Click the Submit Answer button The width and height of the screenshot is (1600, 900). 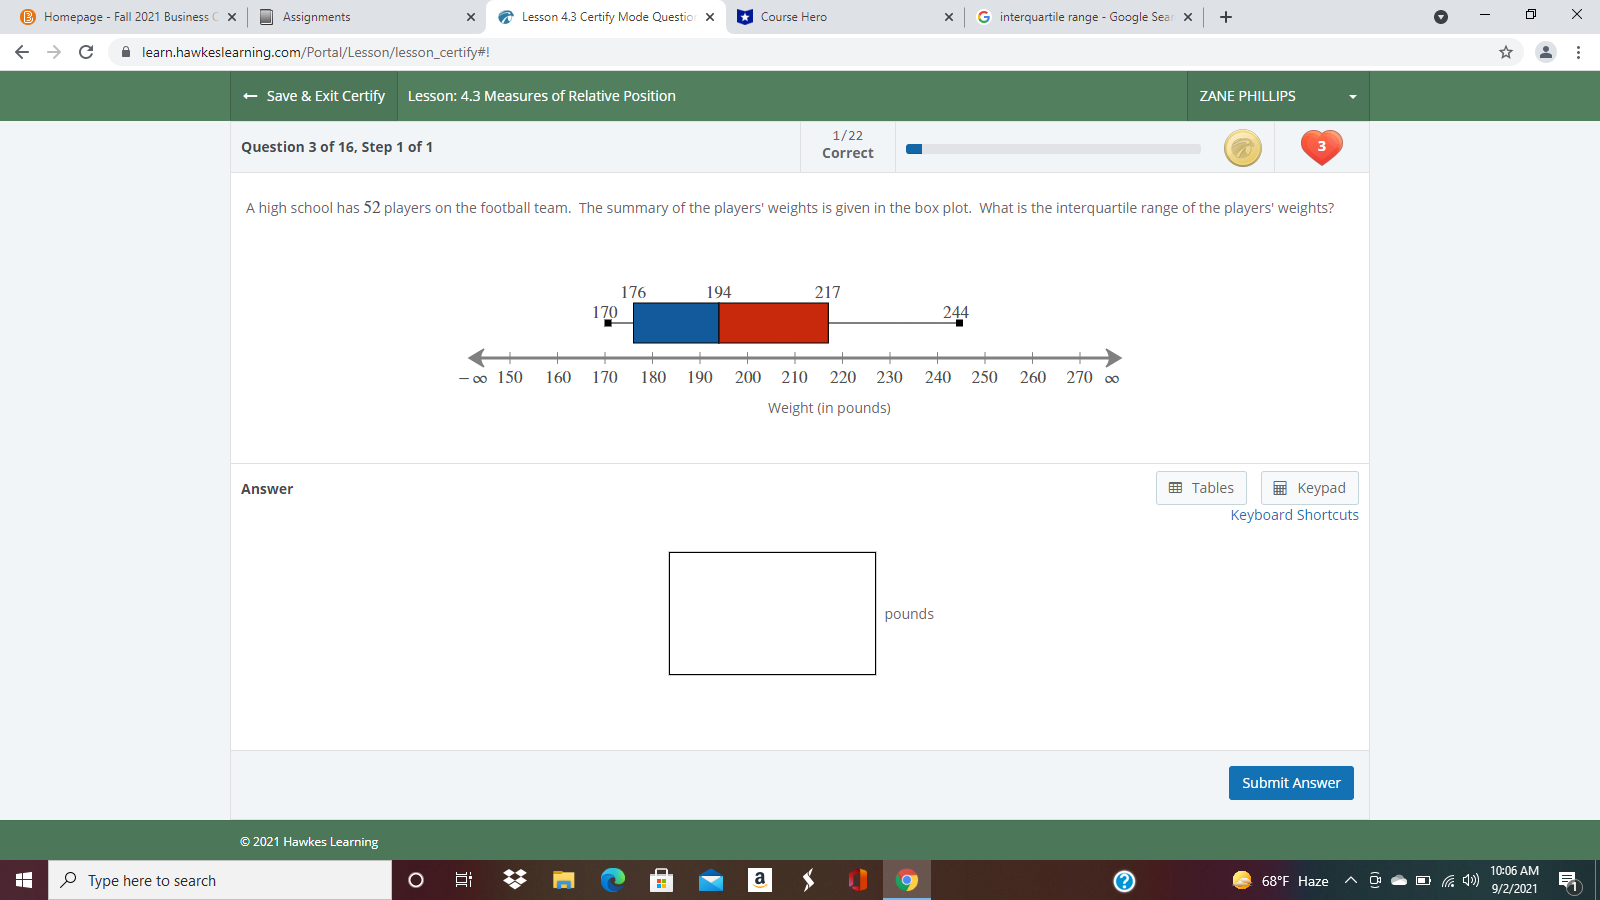tap(1291, 783)
